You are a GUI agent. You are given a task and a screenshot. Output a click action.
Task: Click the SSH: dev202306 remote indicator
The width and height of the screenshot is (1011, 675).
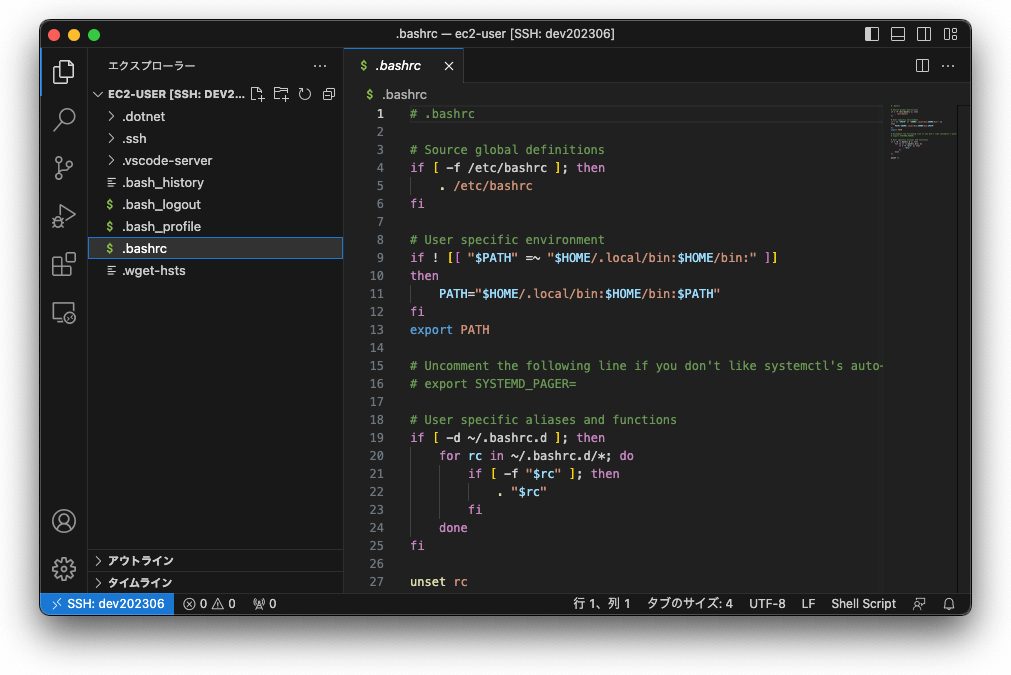pos(107,603)
